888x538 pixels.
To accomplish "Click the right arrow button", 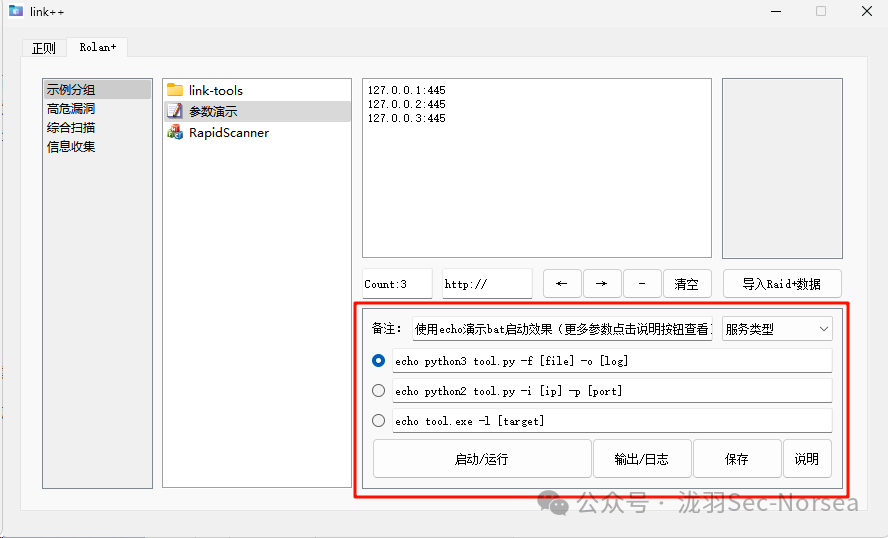I will pos(602,284).
